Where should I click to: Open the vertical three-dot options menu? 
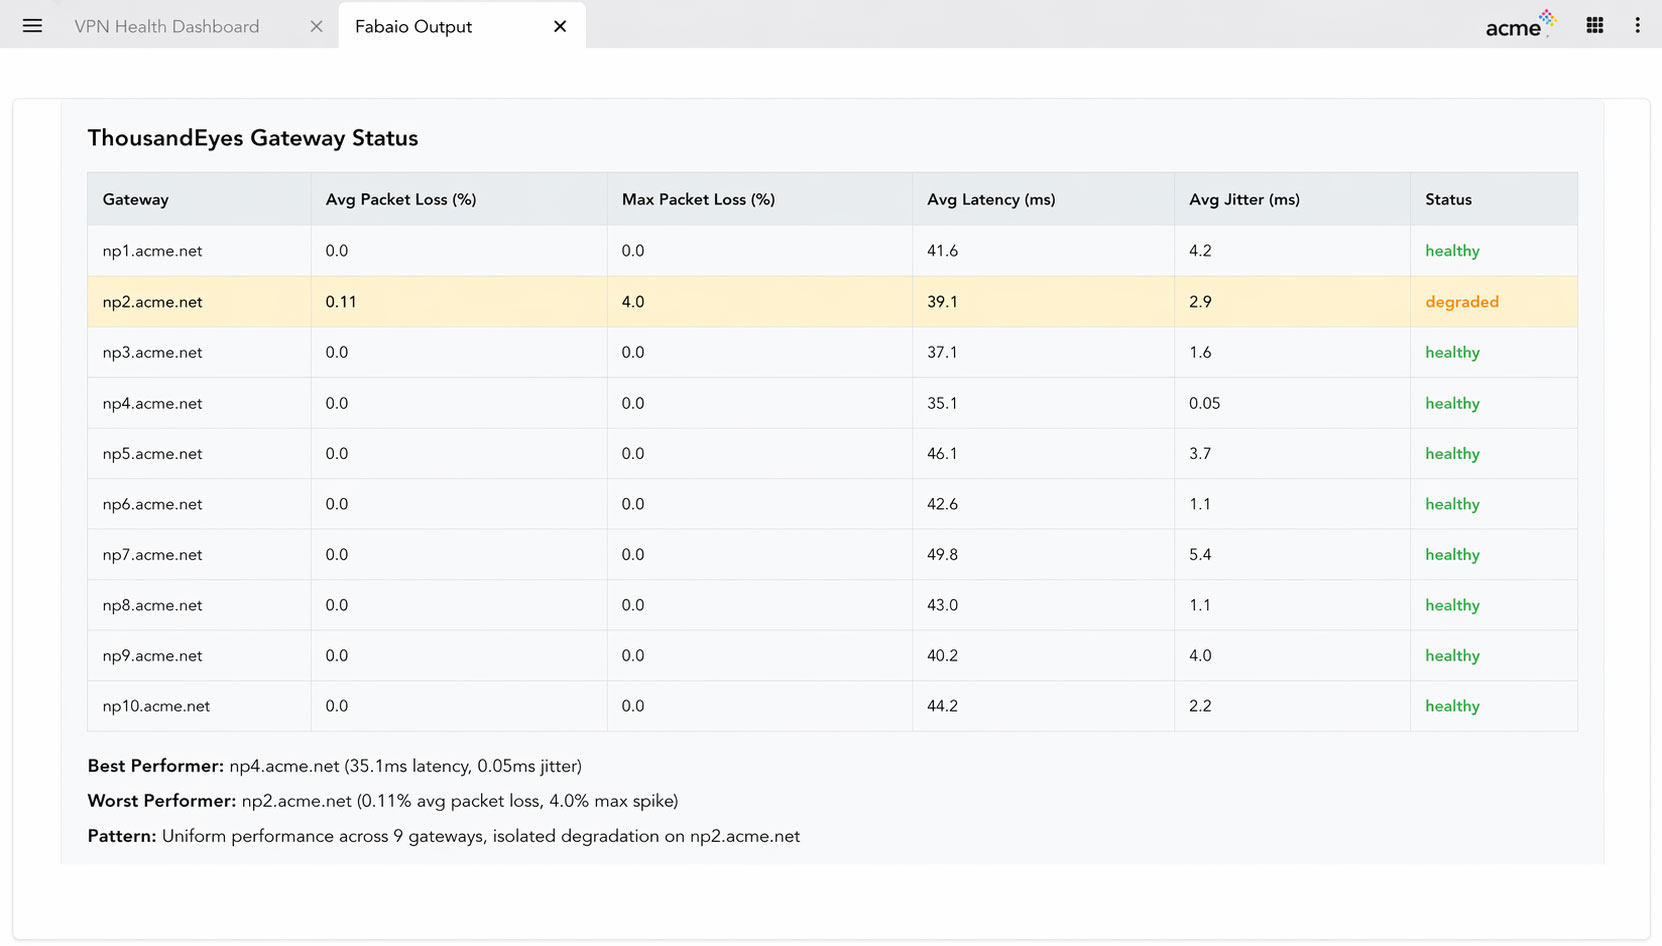click(1637, 26)
